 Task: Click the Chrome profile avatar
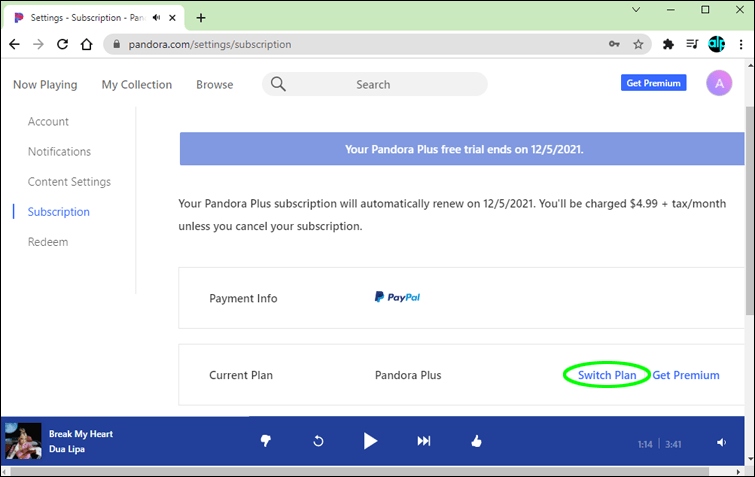click(716, 44)
